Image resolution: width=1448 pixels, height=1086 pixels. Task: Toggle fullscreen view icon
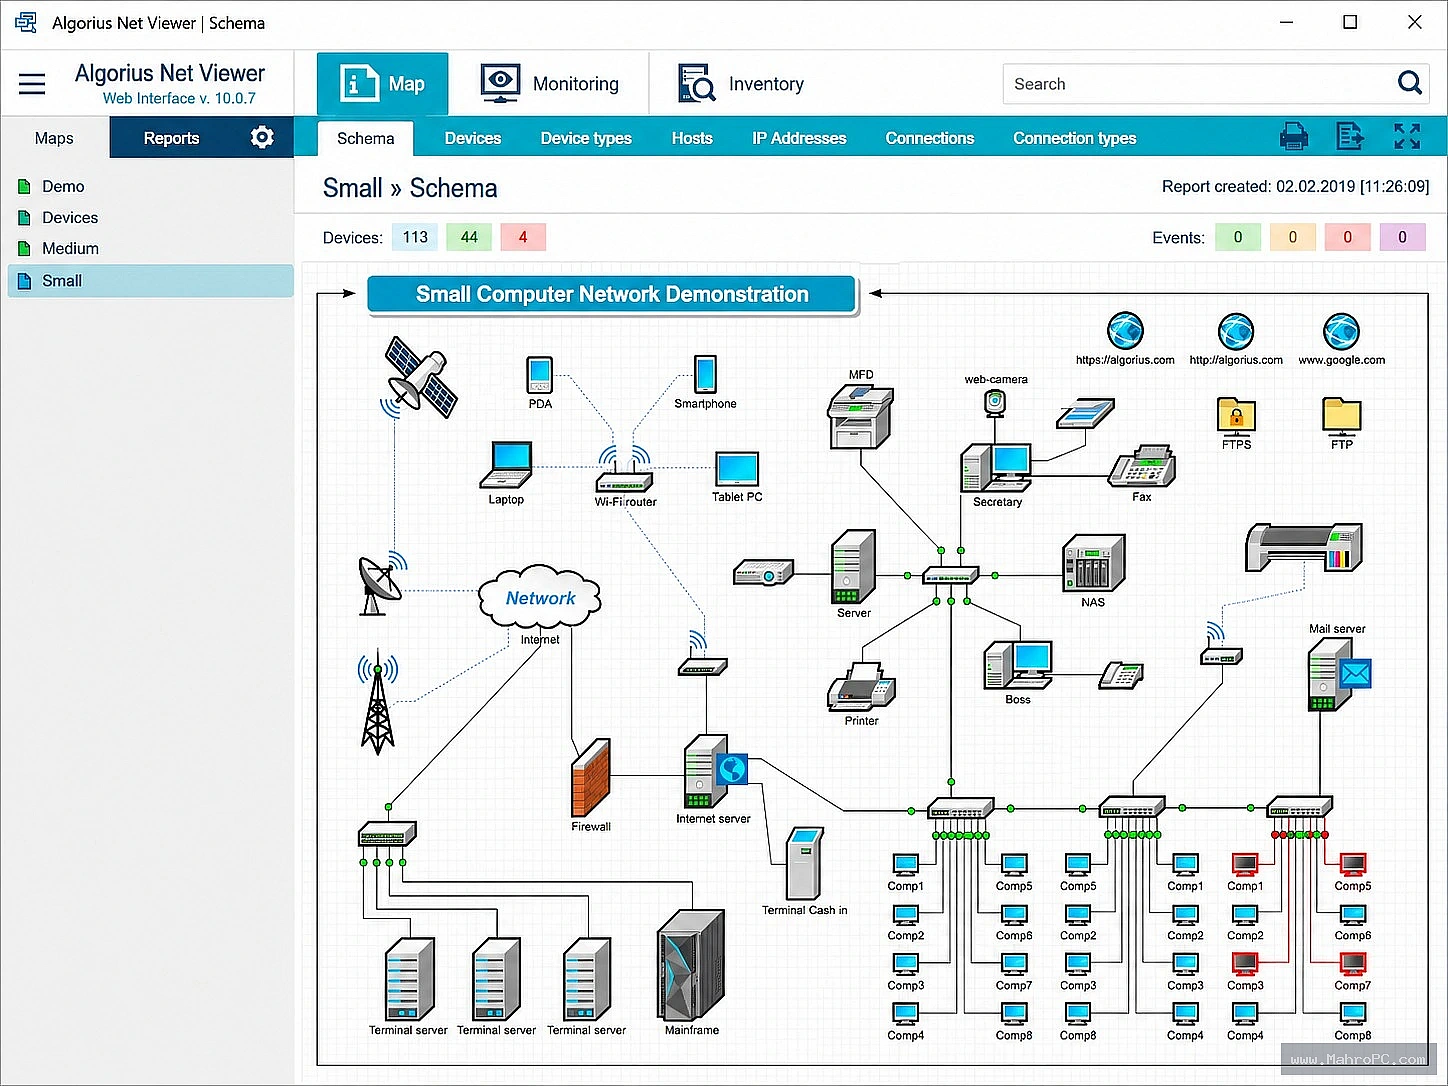[1407, 137]
